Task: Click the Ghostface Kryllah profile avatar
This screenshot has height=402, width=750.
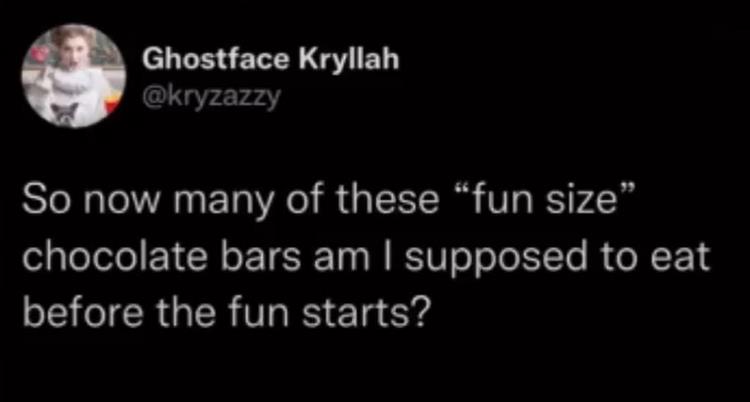Action: [76, 78]
